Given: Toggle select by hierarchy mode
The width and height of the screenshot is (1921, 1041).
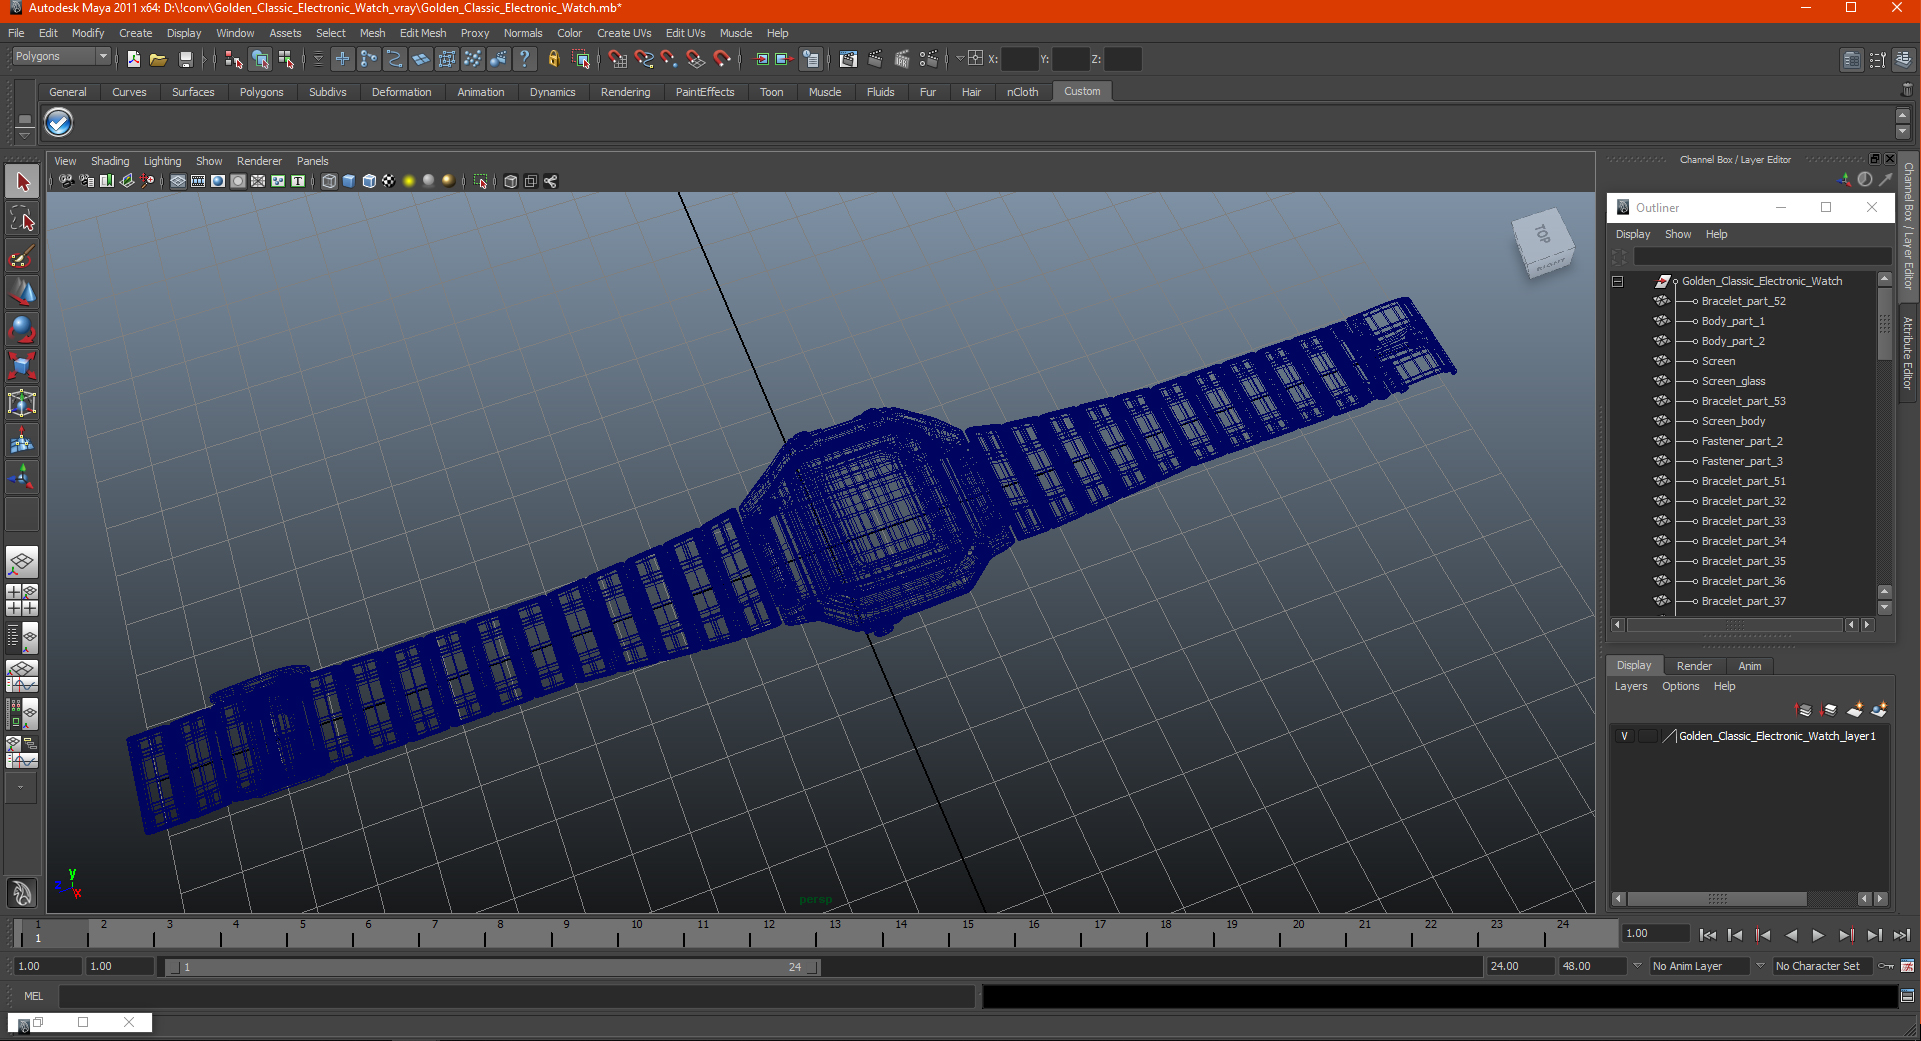Looking at the screenshot, I should [233, 59].
